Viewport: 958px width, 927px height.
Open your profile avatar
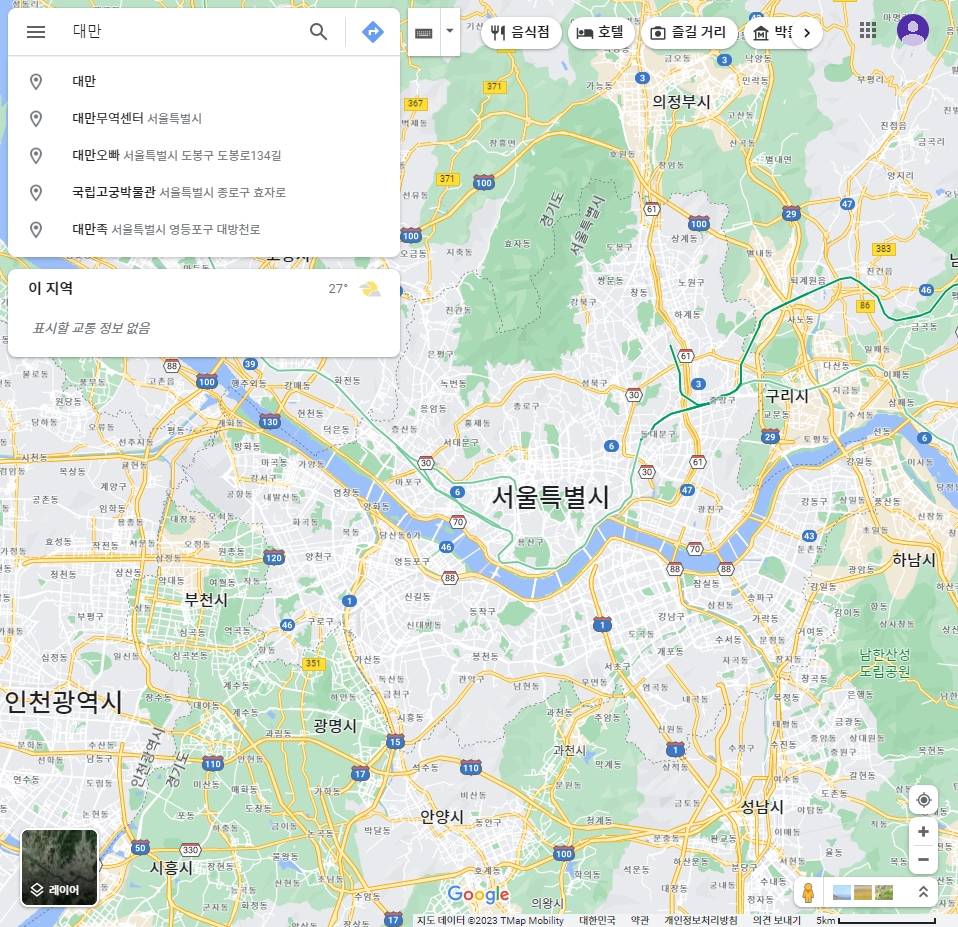tap(912, 30)
